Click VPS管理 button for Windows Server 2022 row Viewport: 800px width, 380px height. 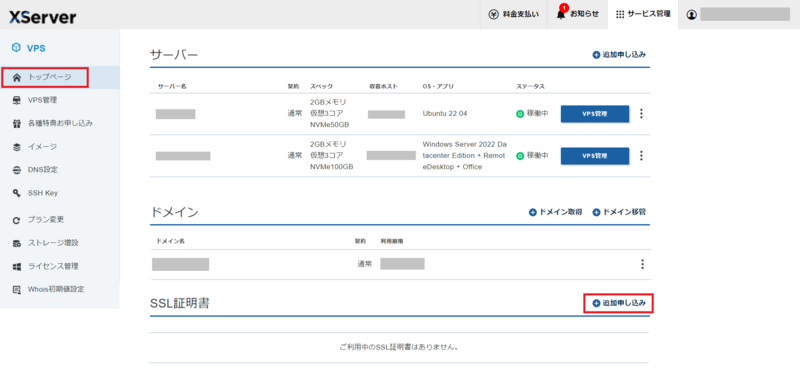(594, 156)
